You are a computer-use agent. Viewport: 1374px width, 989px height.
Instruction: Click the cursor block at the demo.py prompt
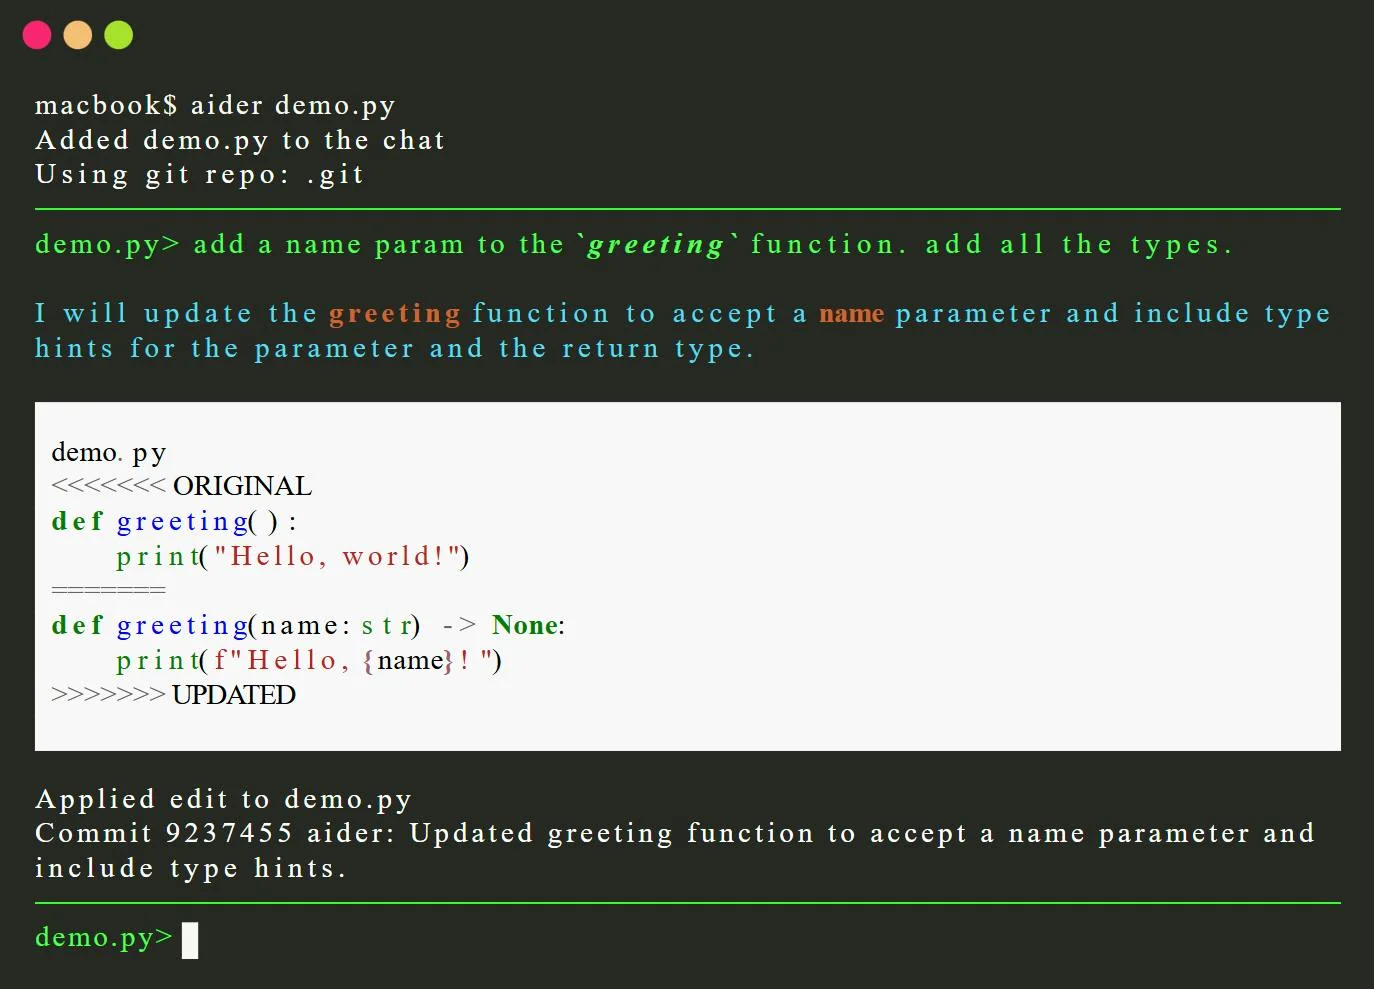coord(190,940)
